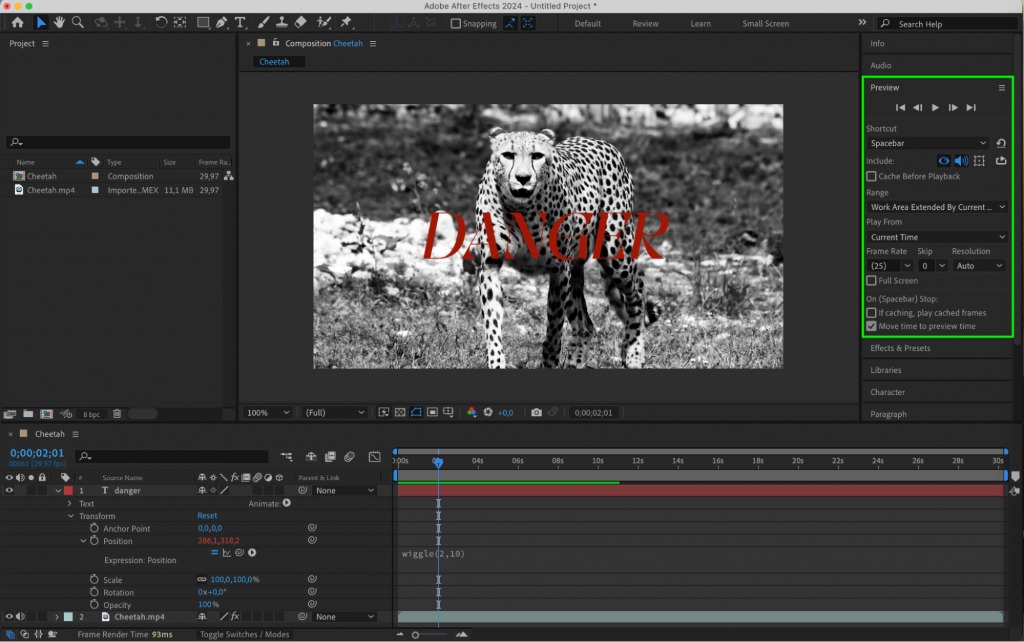Play the preview from the Preview panel
The image size is (1024, 642).
(934, 107)
